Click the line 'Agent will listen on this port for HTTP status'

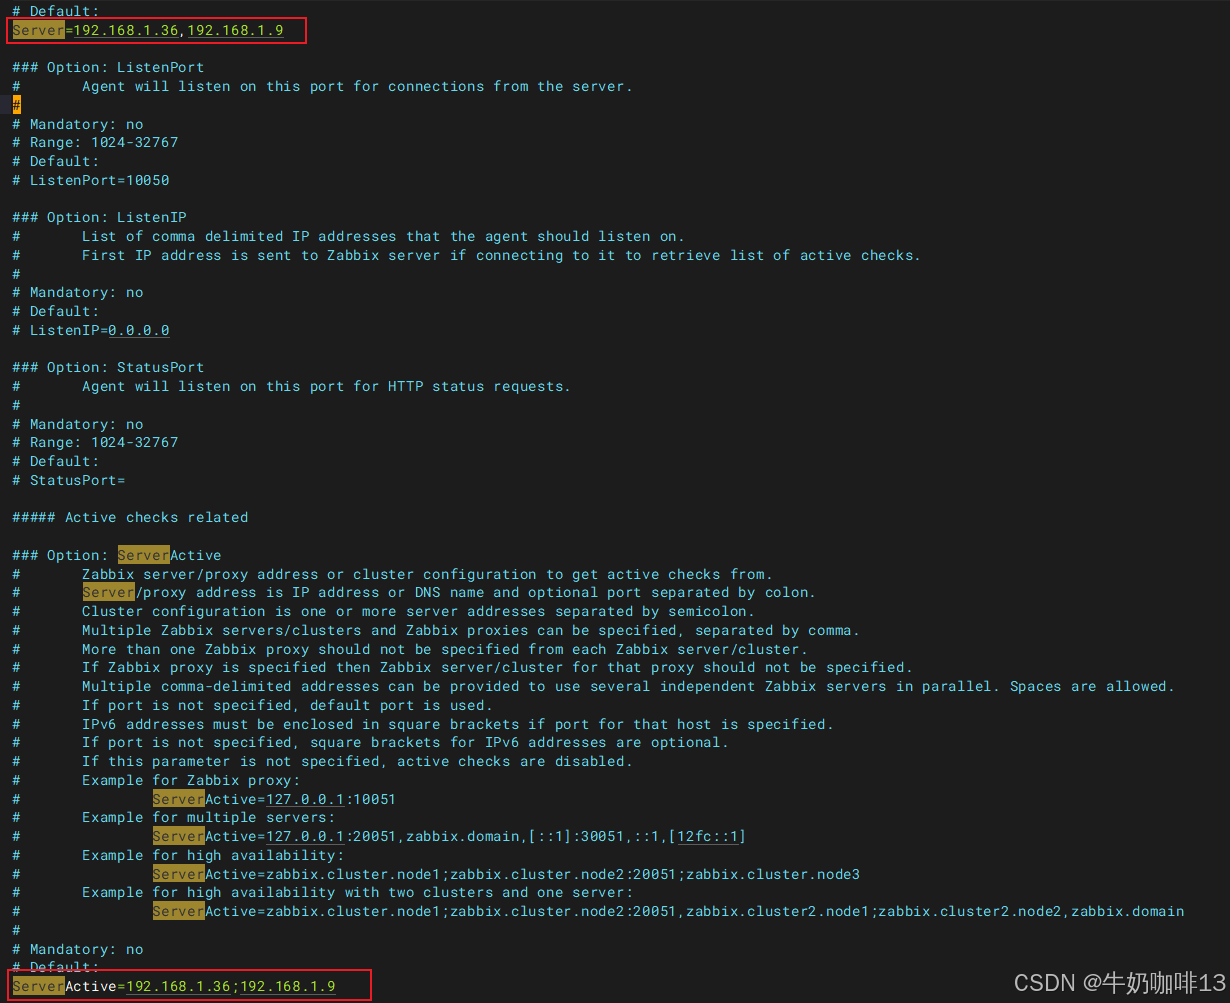(x=326, y=387)
